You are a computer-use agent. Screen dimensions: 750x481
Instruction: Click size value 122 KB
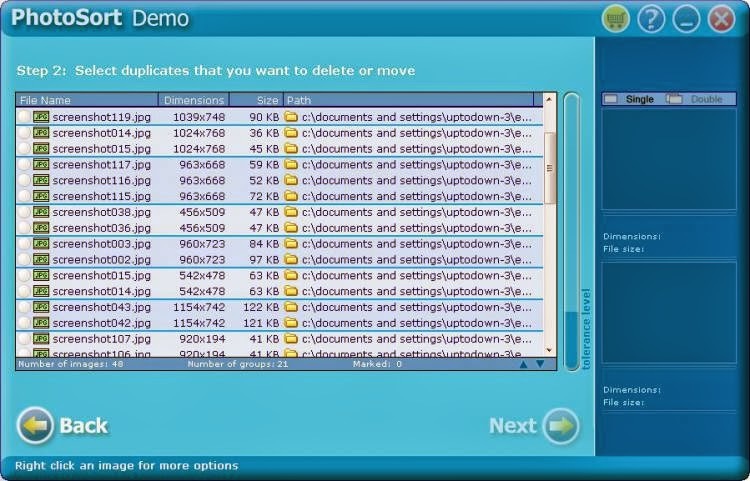point(261,307)
